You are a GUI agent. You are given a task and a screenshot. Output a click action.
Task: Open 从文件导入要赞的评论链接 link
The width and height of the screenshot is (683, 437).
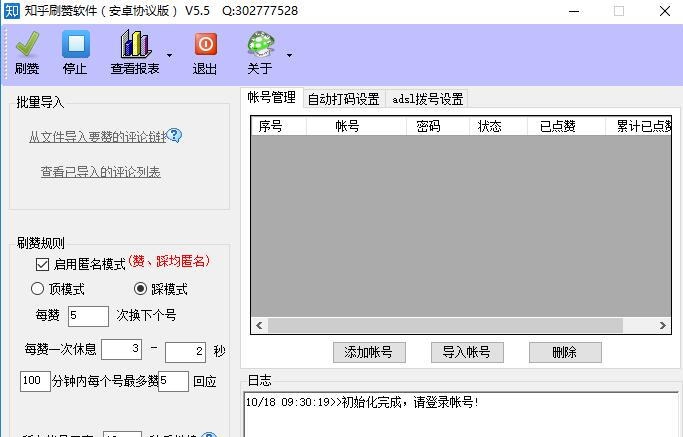(x=98, y=137)
